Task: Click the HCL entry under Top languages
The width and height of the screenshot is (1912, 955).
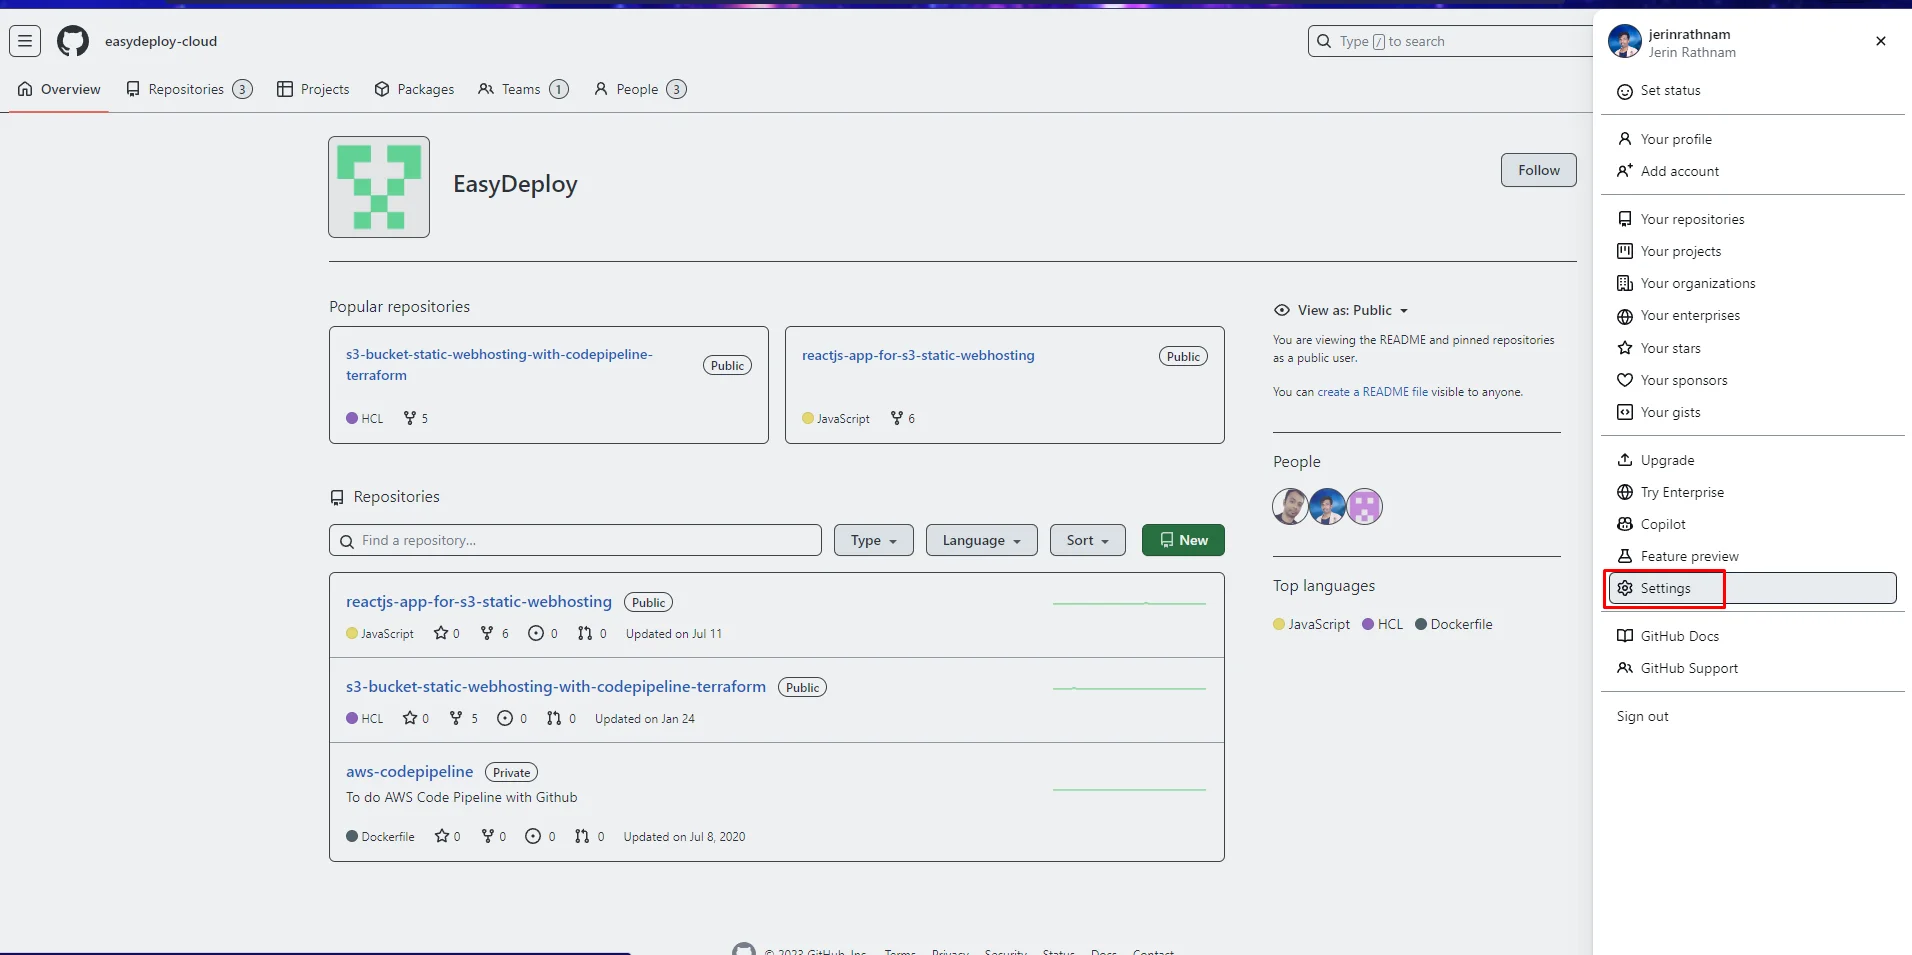Action: (1383, 624)
